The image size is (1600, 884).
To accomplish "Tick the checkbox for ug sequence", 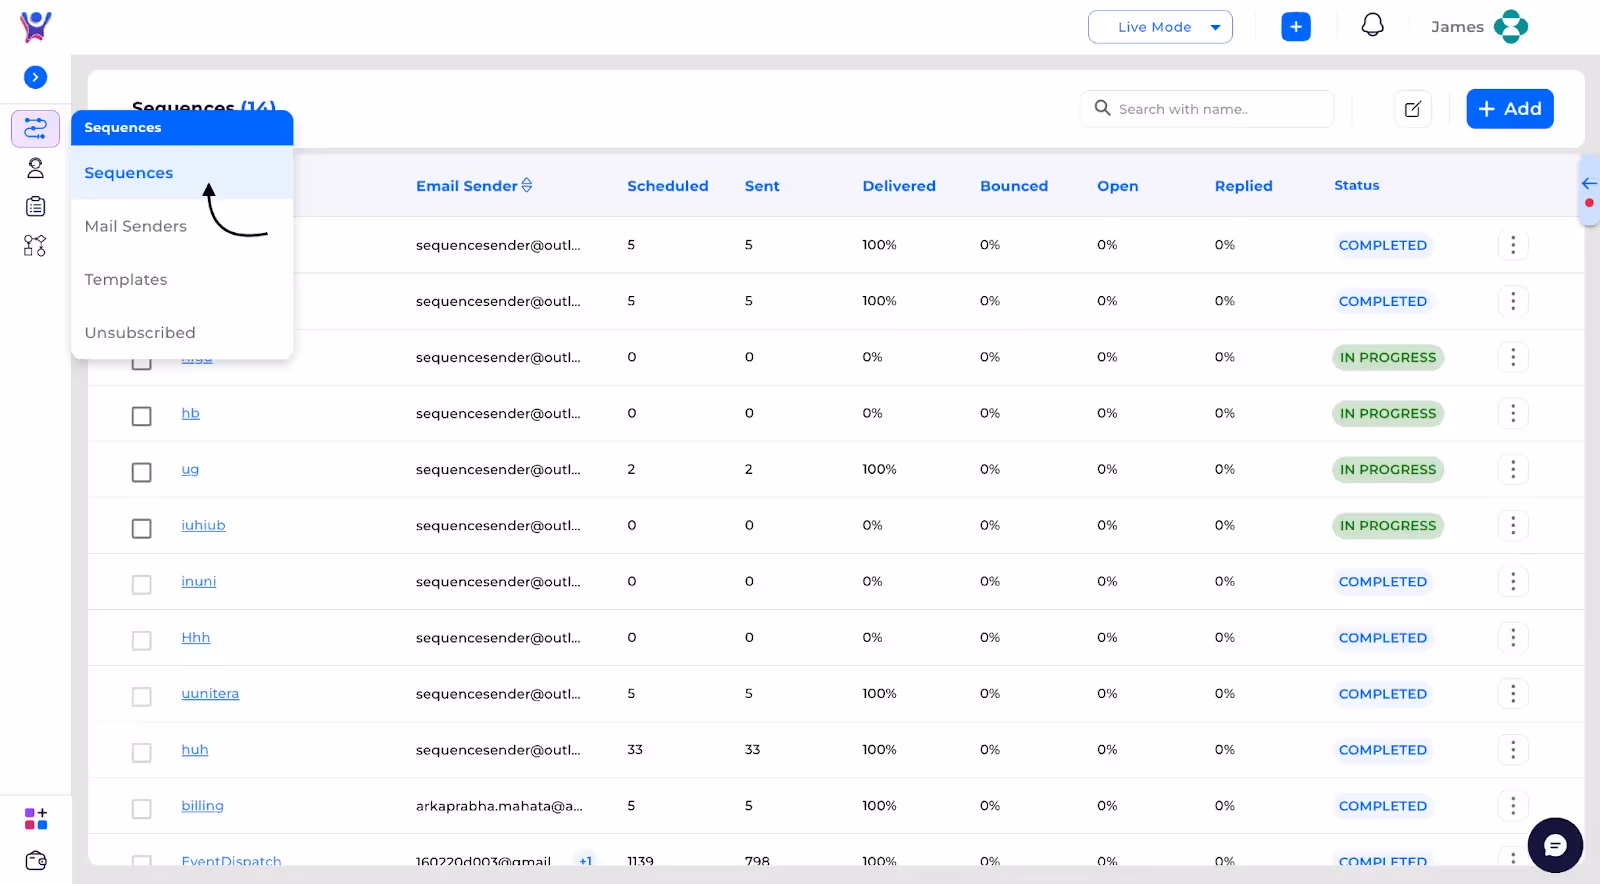I will pyautogui.click(x=142, y=471).
